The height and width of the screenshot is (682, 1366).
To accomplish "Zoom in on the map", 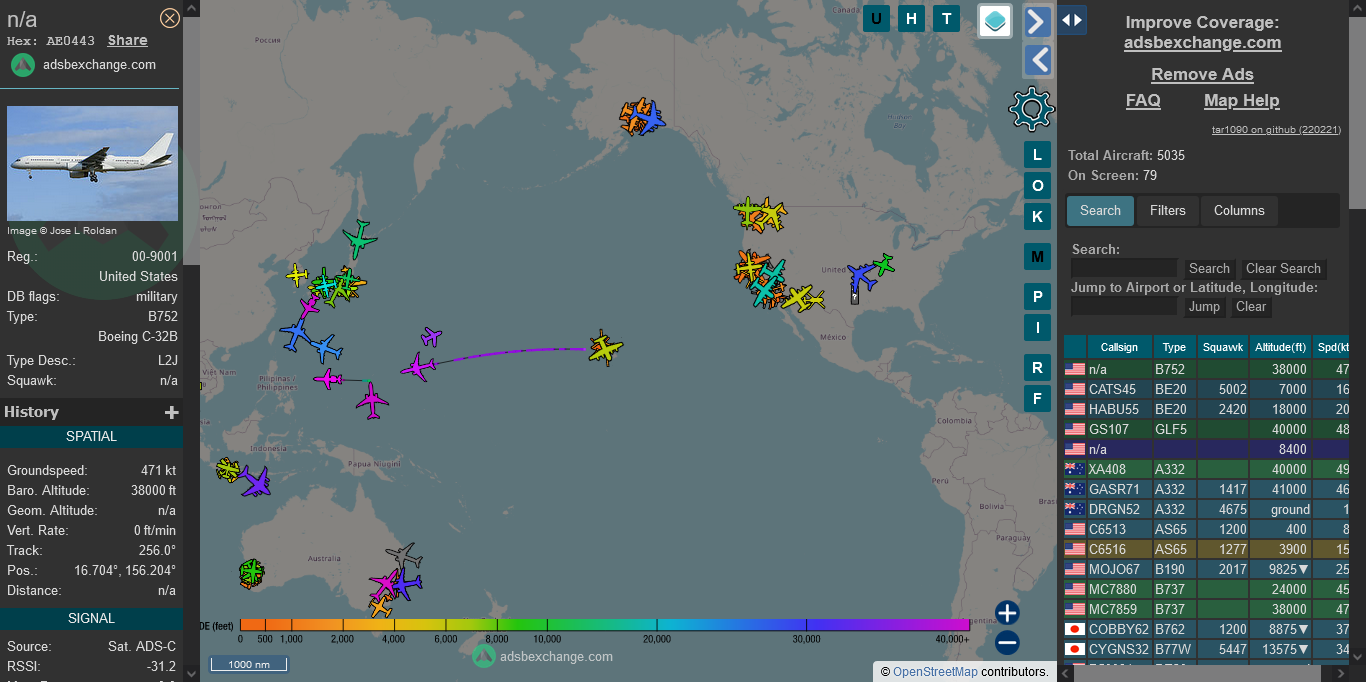I will coord(1007,613).
